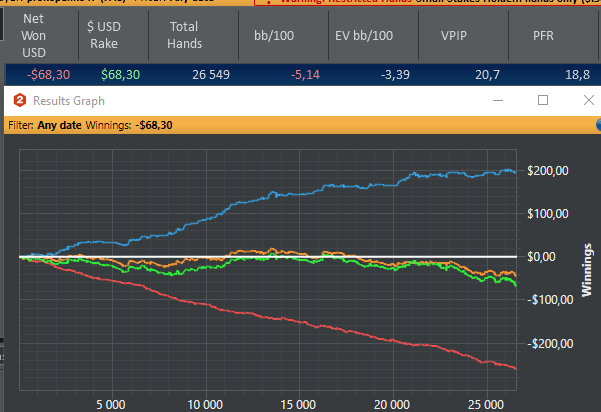
Task: Click the vertical Winnings axis title
Action: click(x=586, y=270)
